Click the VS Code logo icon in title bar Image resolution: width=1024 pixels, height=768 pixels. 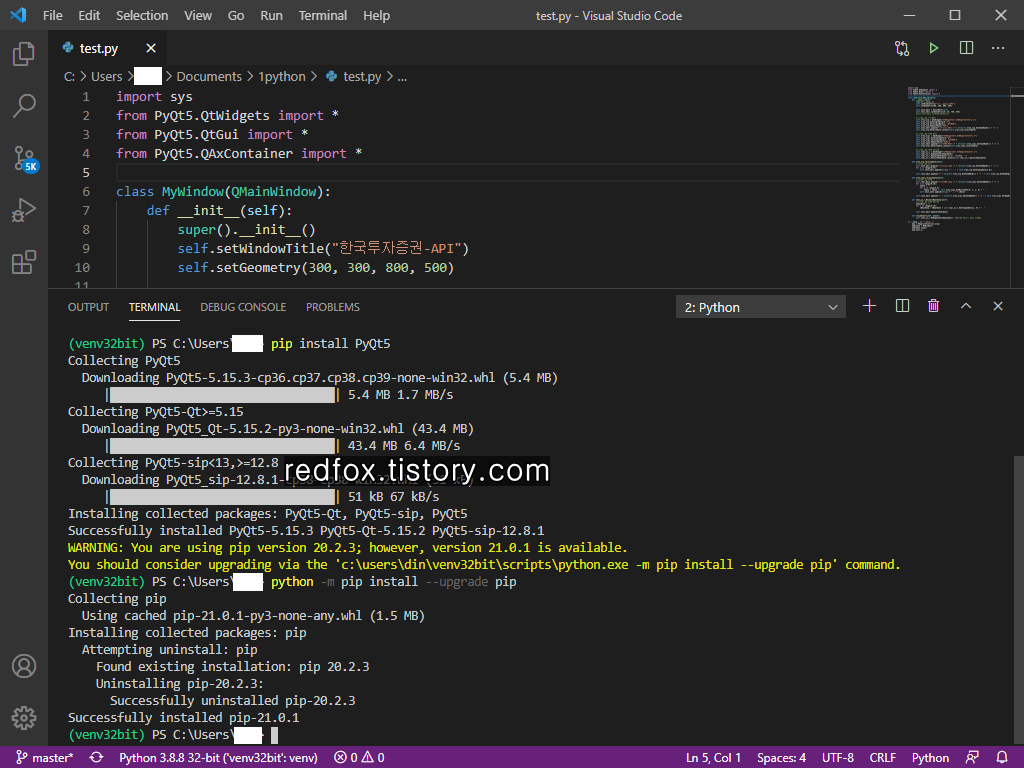(18, 15)
